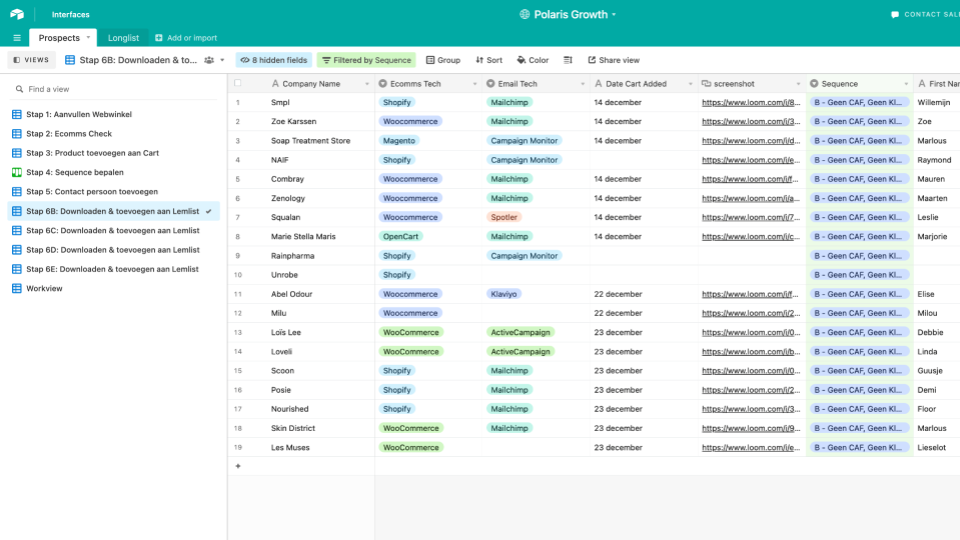
Task: Click Add or import
Action: 186,38
